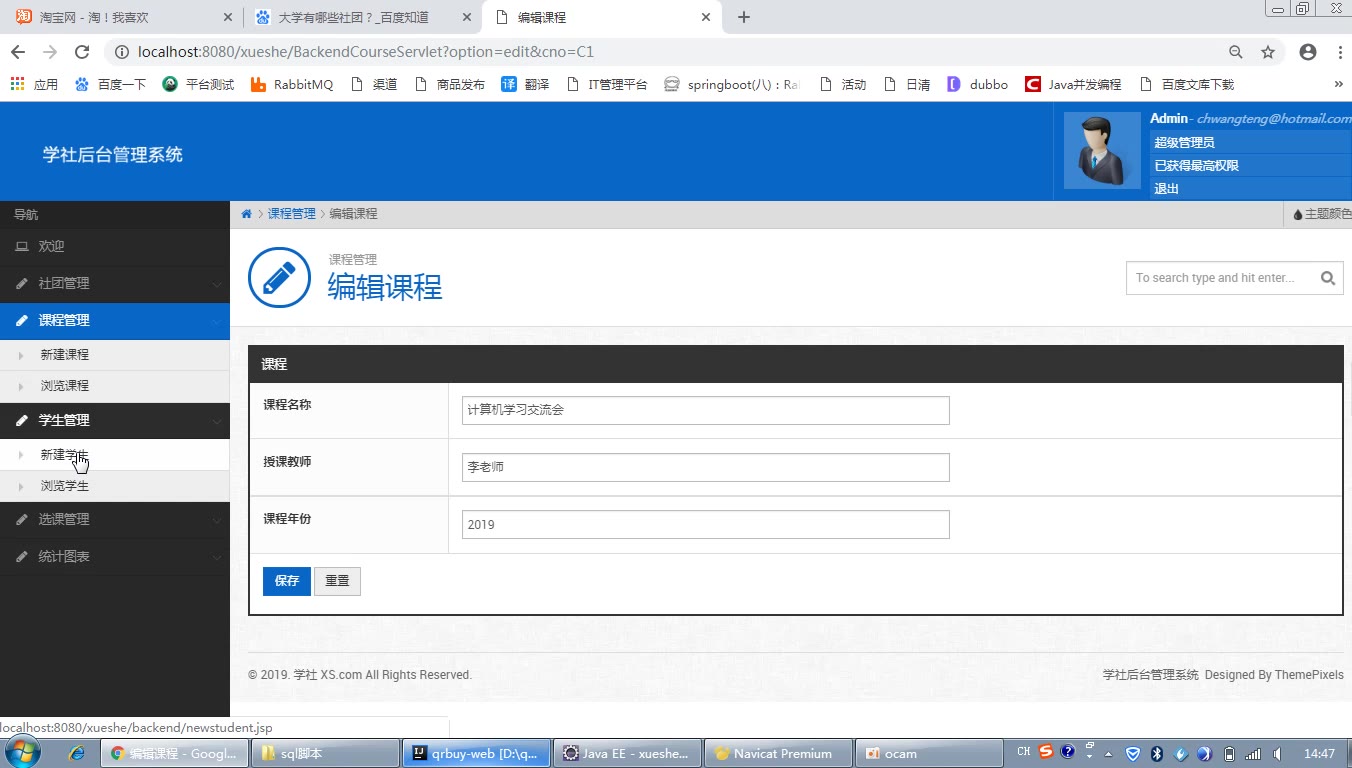The image size is (1352, 768).
Task: Open the 活动 bookmark
Action: coord(843,85)
